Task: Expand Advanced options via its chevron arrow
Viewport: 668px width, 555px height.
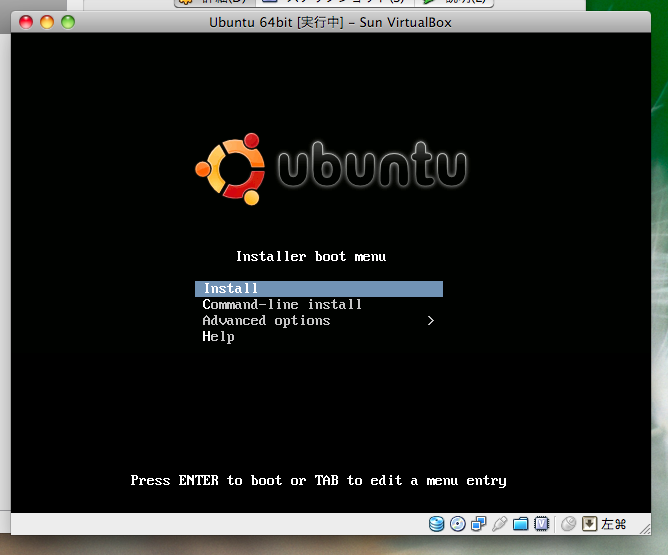Action: [431, 320]
